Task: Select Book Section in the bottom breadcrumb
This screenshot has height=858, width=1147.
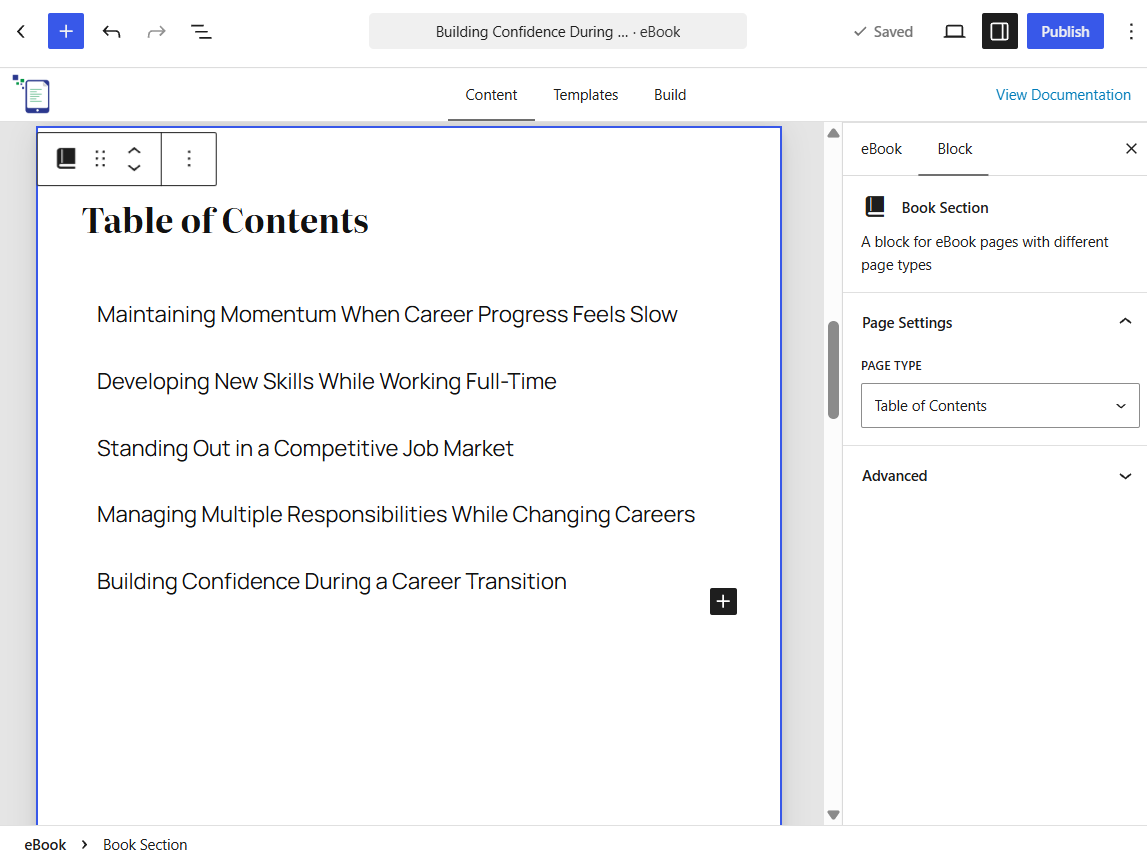Action: tap(145, 844)
